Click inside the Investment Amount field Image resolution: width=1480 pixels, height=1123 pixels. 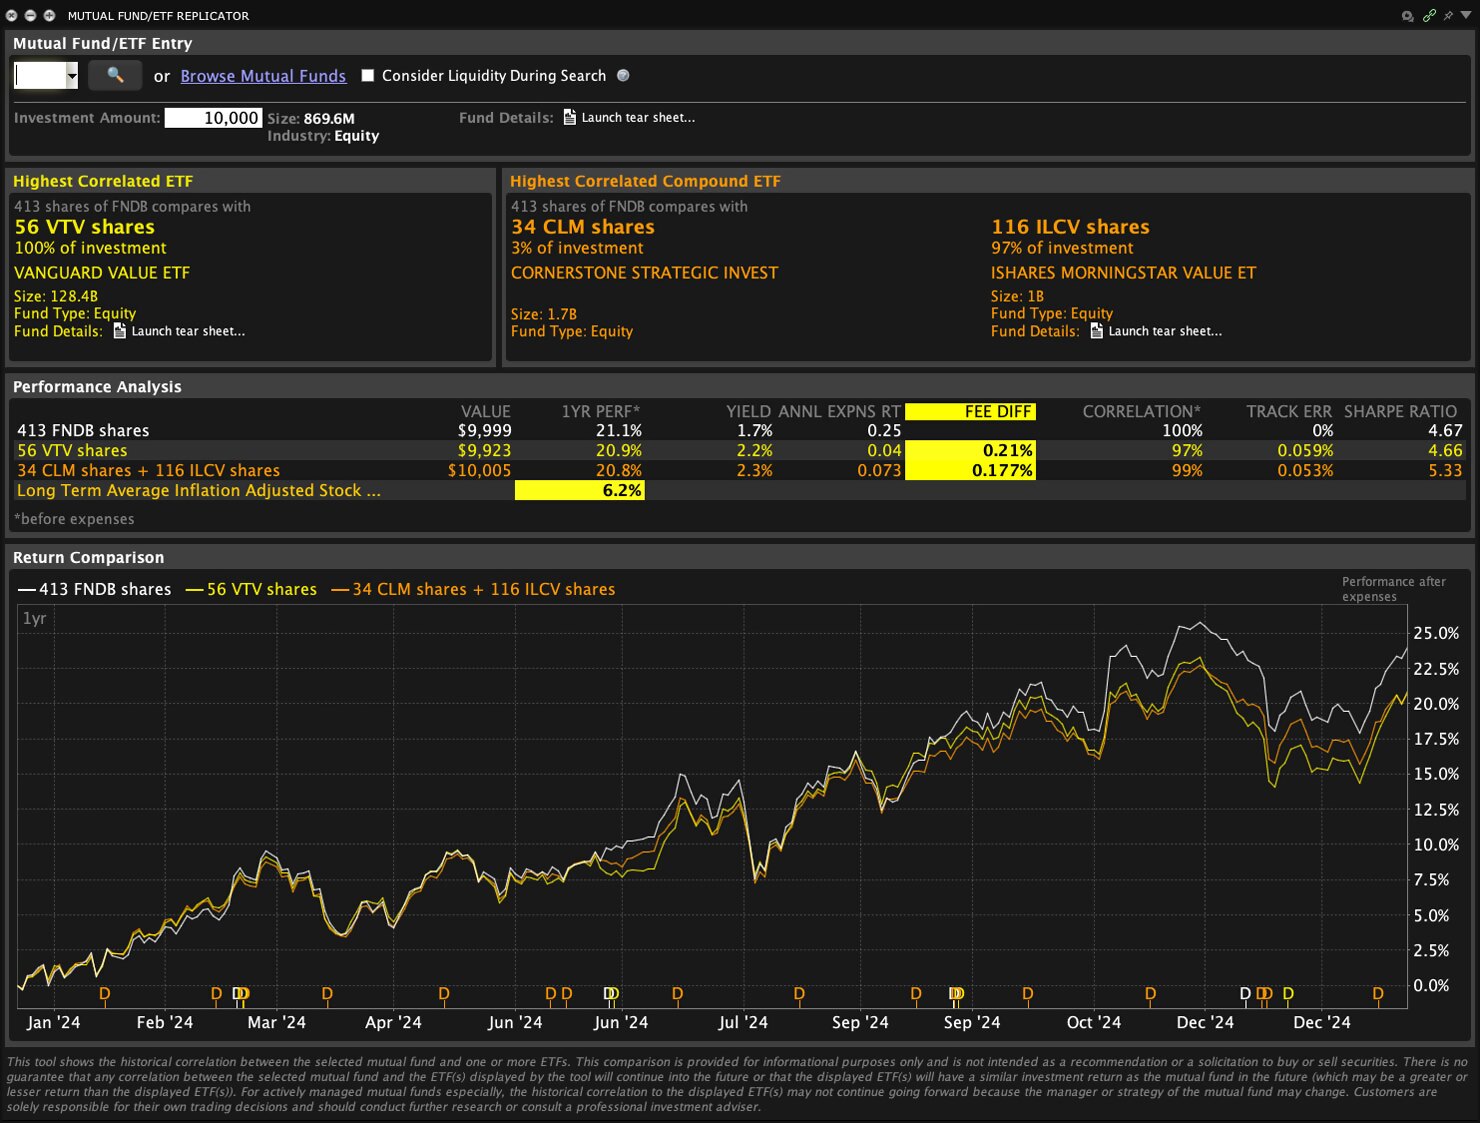click(x=213, y=117)
